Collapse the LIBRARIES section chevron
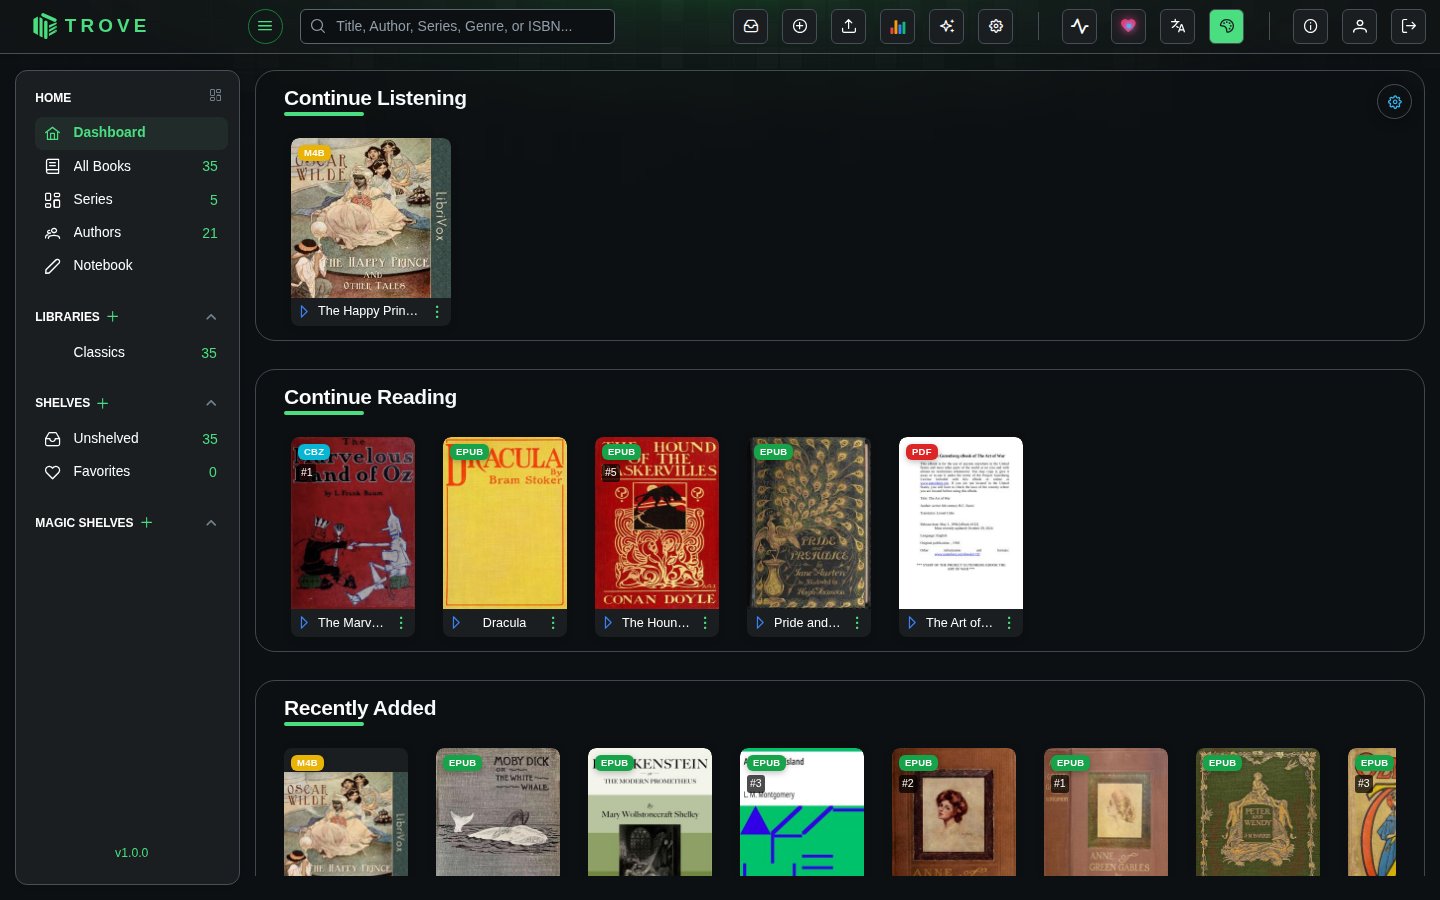Screen dimensions: 1440x900 pyautogui.click(x=211, y=317)
